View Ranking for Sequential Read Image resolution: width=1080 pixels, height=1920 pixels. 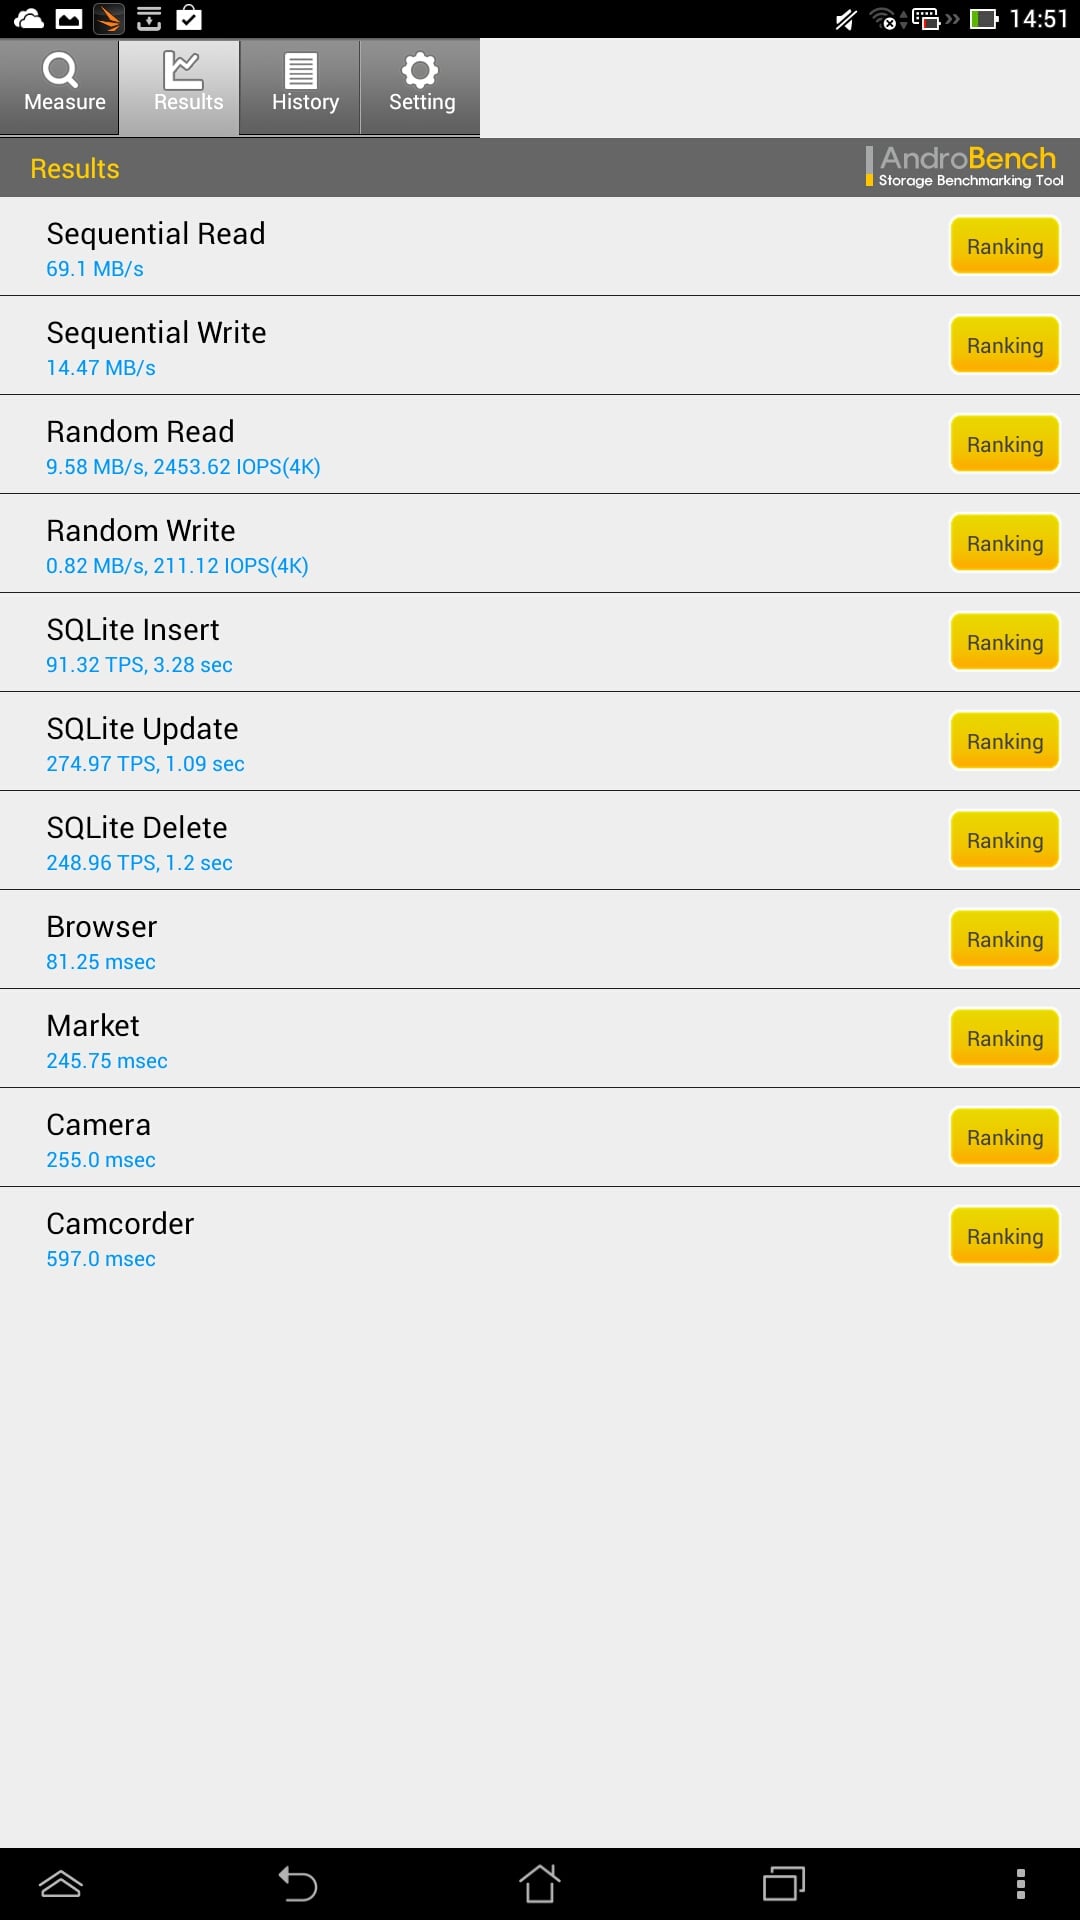(1004, 247)
